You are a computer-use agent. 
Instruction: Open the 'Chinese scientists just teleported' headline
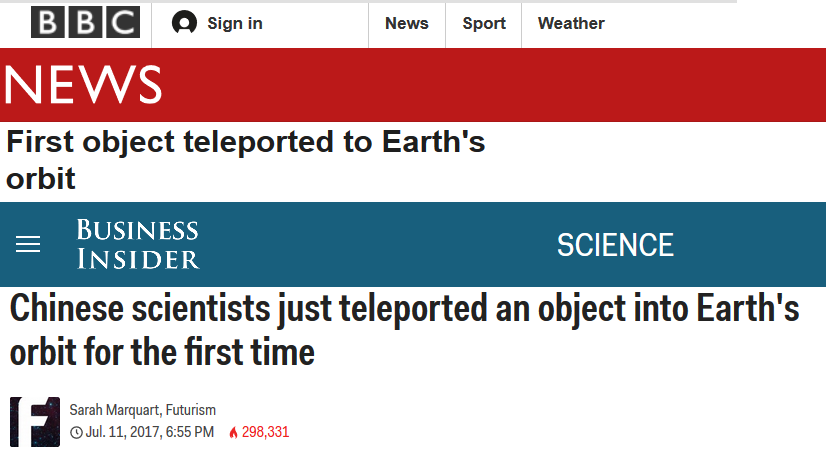(x=404, y=330)
